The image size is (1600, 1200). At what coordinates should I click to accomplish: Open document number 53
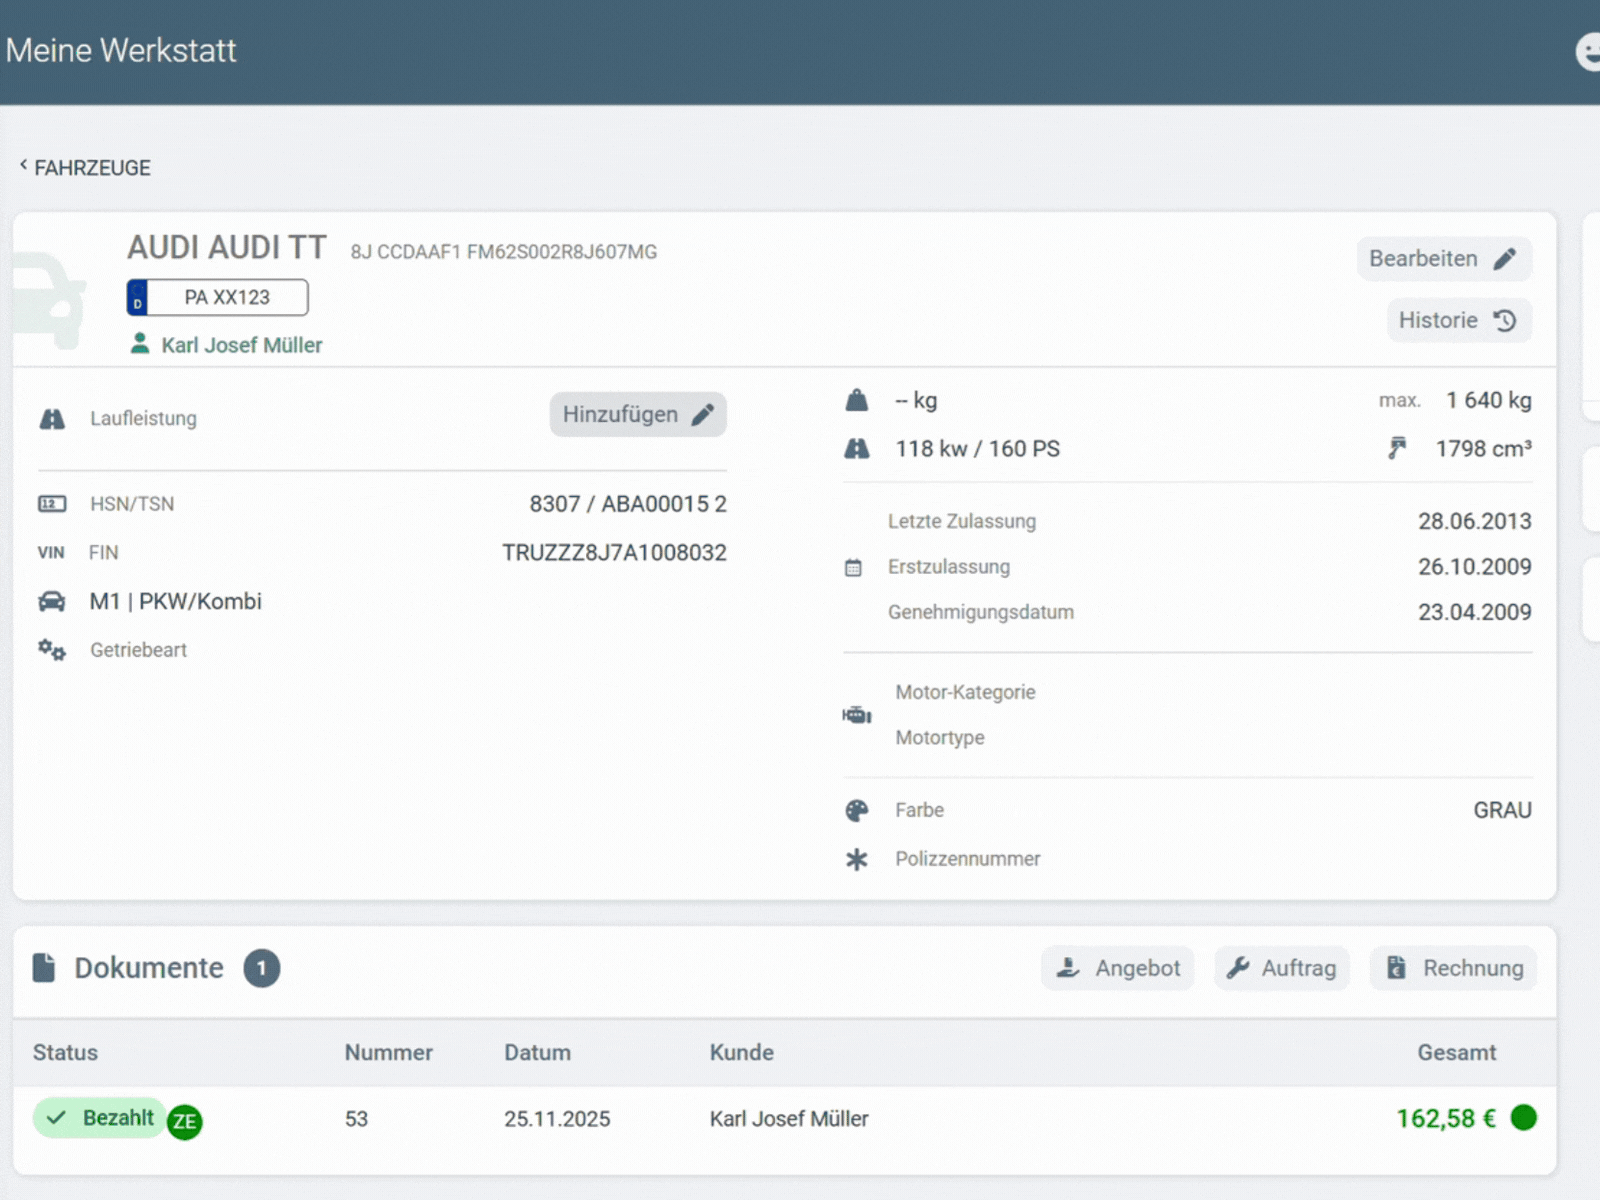pyautogui.click(x=357, y=1119)
